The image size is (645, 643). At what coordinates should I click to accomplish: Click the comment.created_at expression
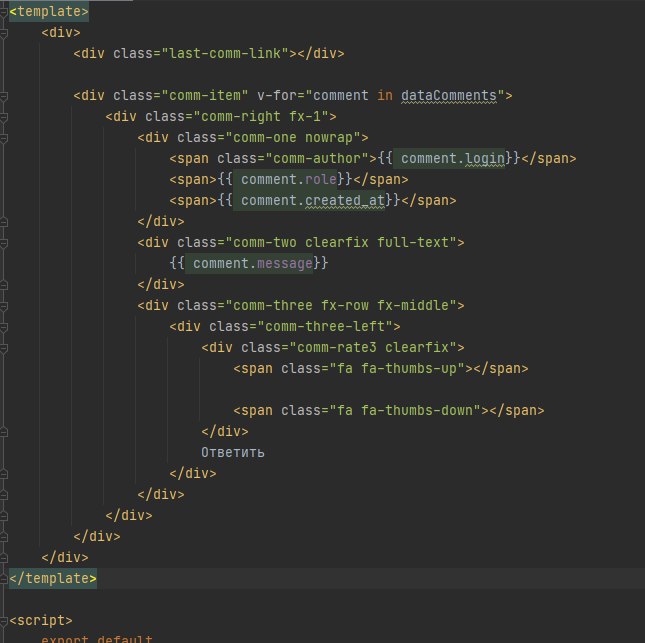point(313,200)
